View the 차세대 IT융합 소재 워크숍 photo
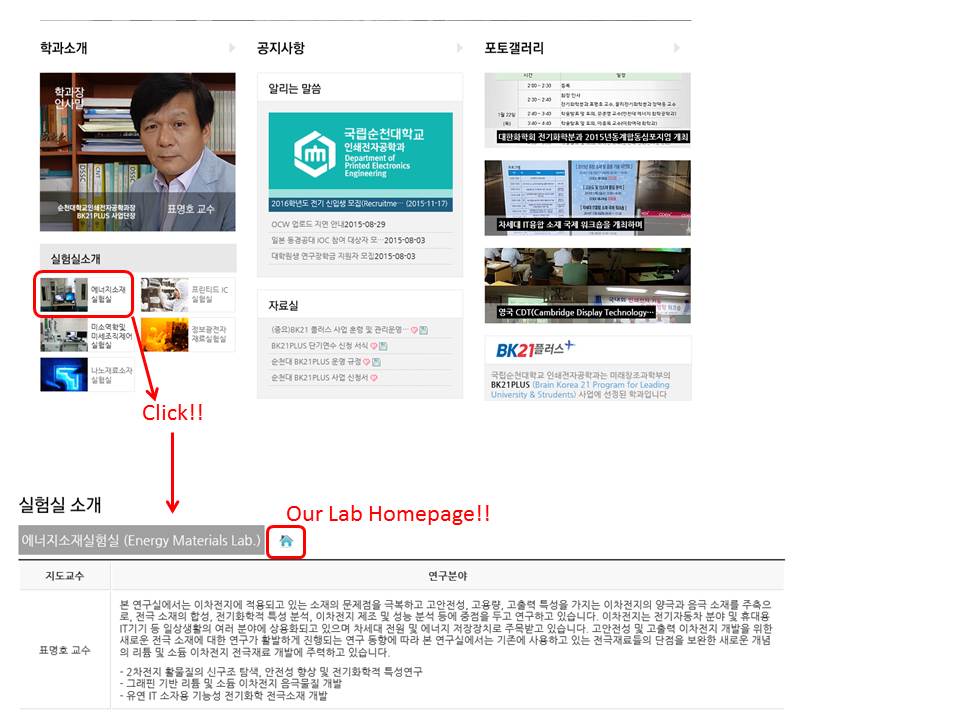 click(587, 197)
